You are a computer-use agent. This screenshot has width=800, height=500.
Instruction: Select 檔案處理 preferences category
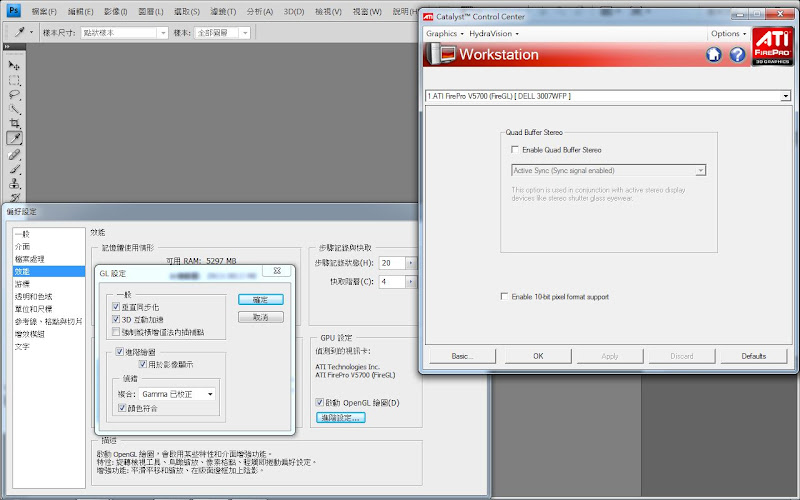point(49,259)
